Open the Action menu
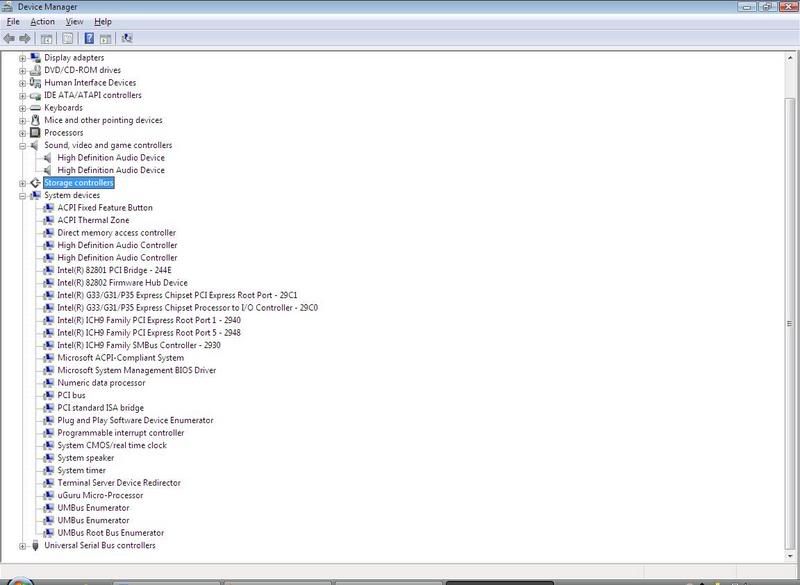800x585 pixels. click(42, 21)
